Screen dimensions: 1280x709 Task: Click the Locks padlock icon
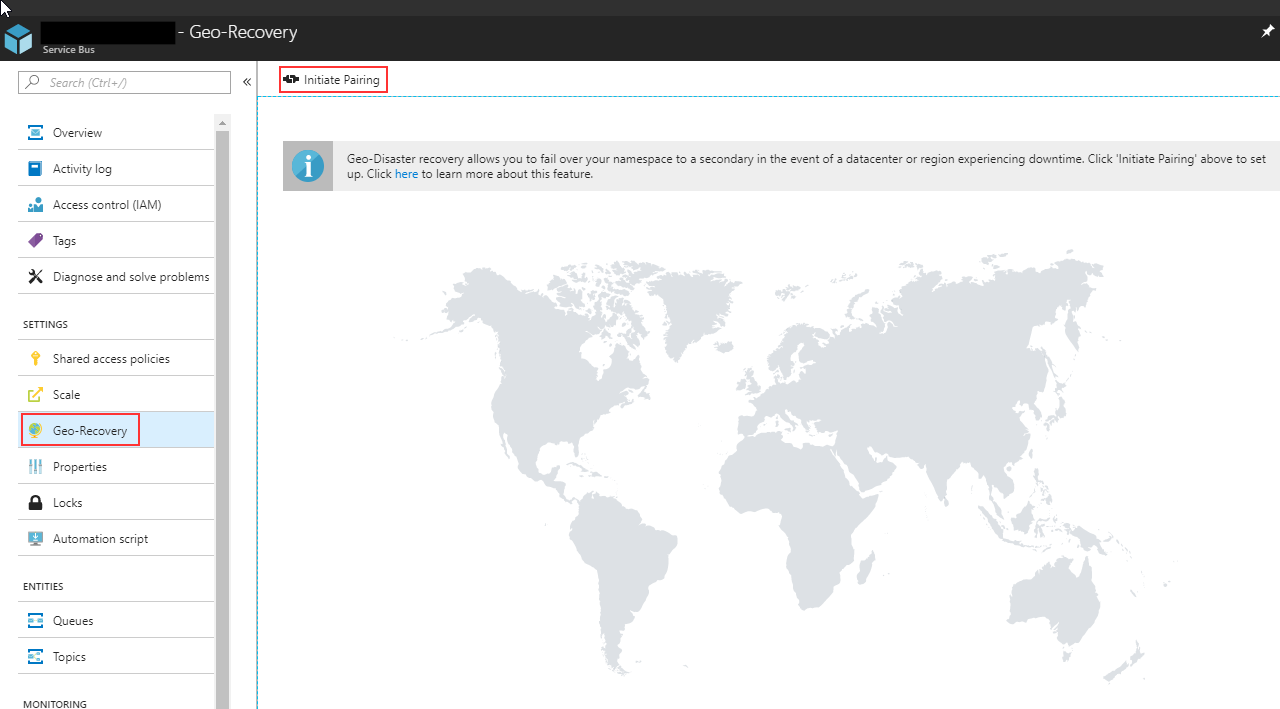click(x=35, y=502)
